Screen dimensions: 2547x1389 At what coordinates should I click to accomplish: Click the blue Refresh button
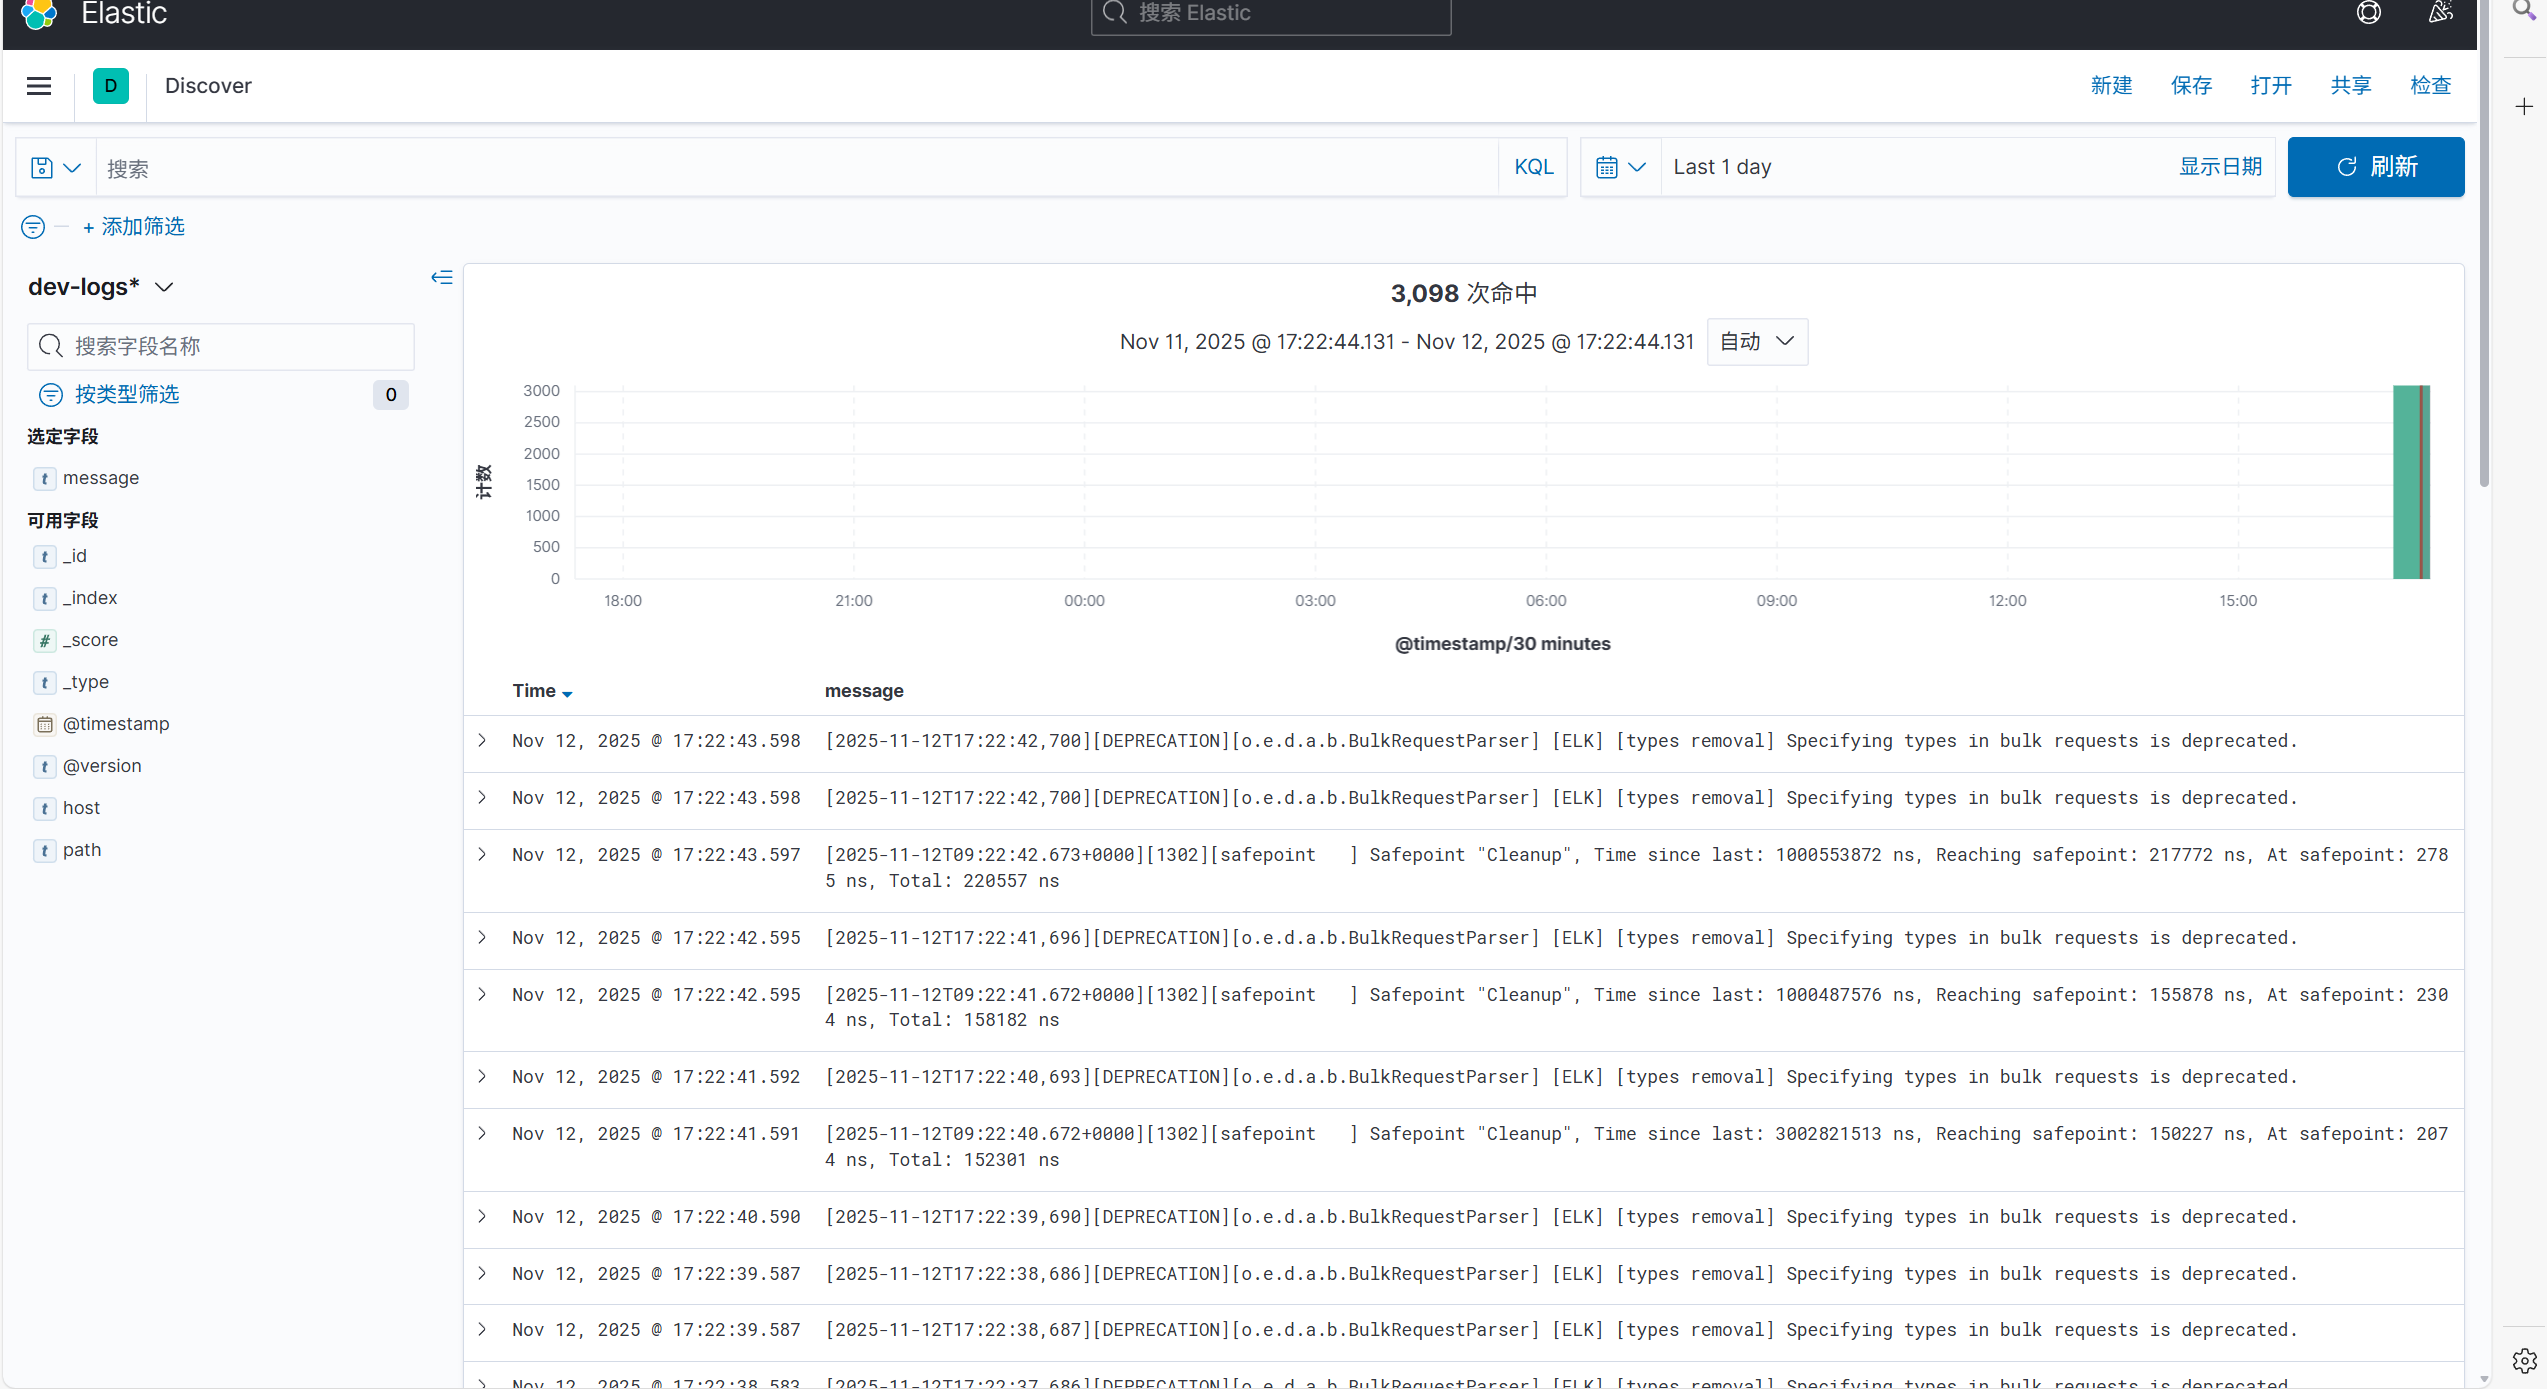(2375, 167)
